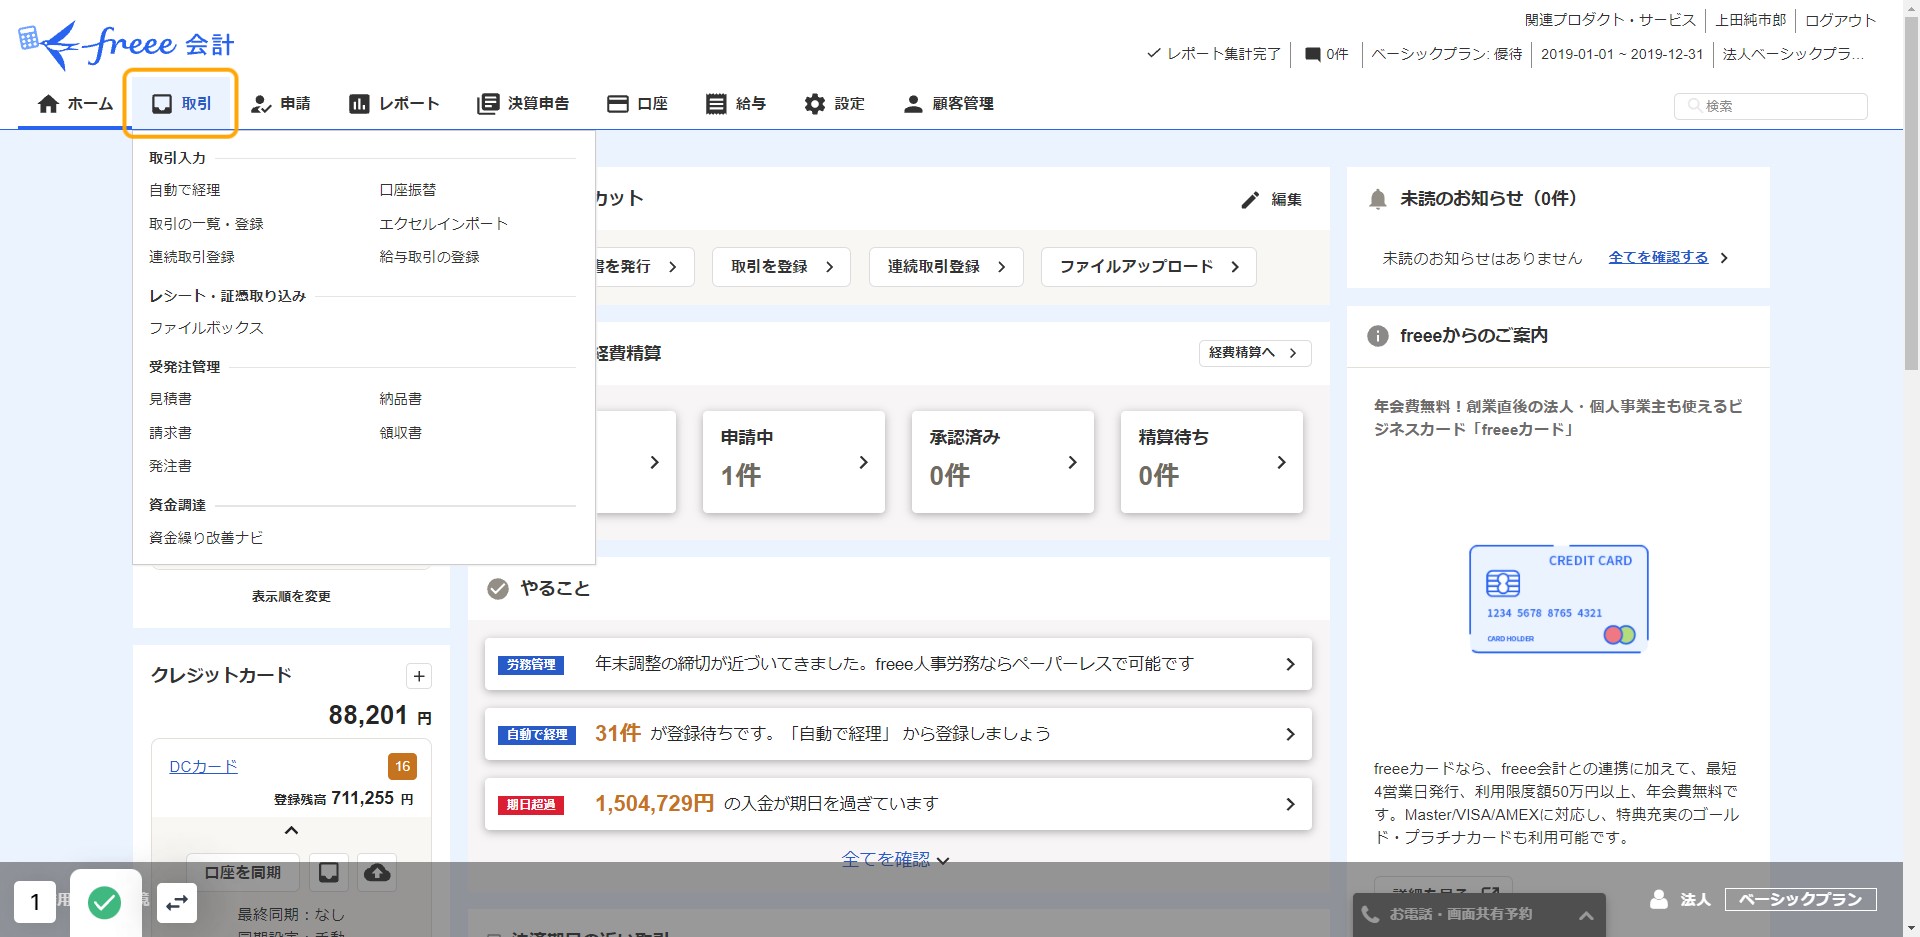Open the 31件 登録待ち task row
1920x937 pixels.
pyautogui.click(x=897, y=734)
